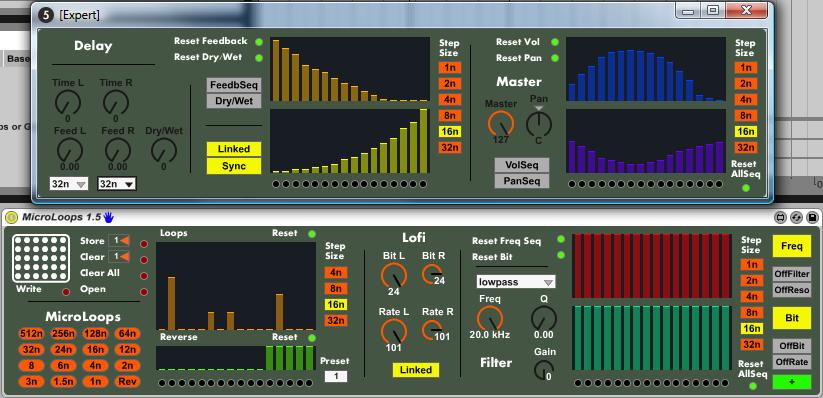
Task: Click the Reset AllSeq LED in Expert window
Action: point(746,188)
